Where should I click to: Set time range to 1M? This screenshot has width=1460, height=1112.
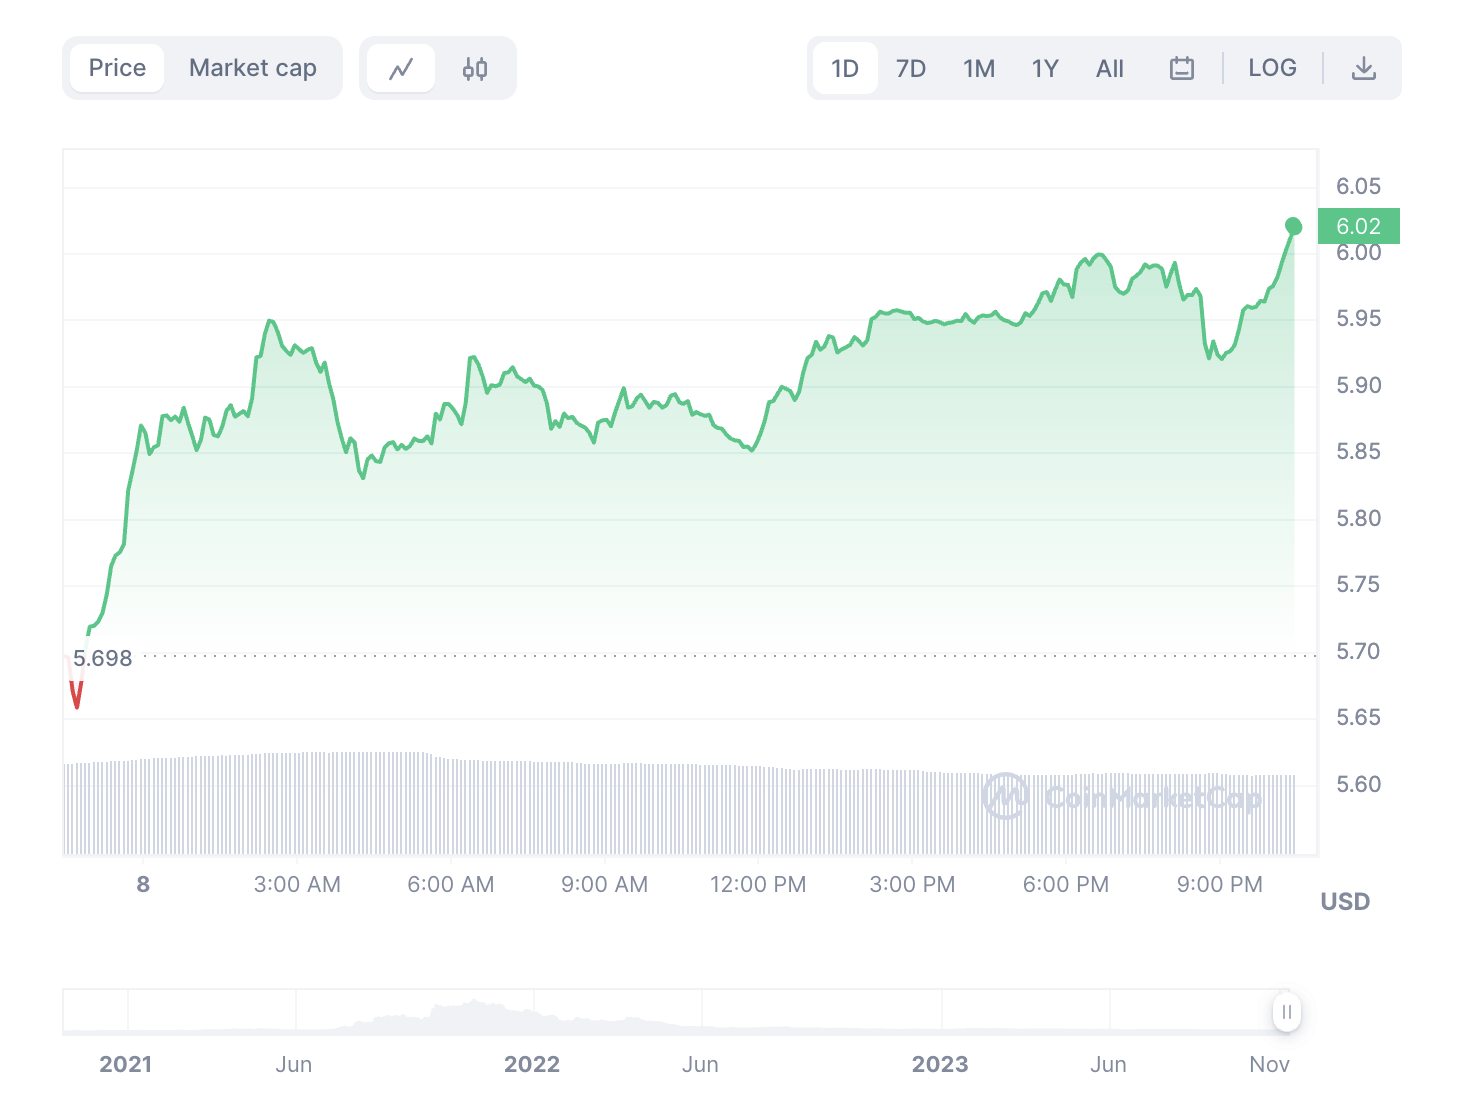click(978, 69)
